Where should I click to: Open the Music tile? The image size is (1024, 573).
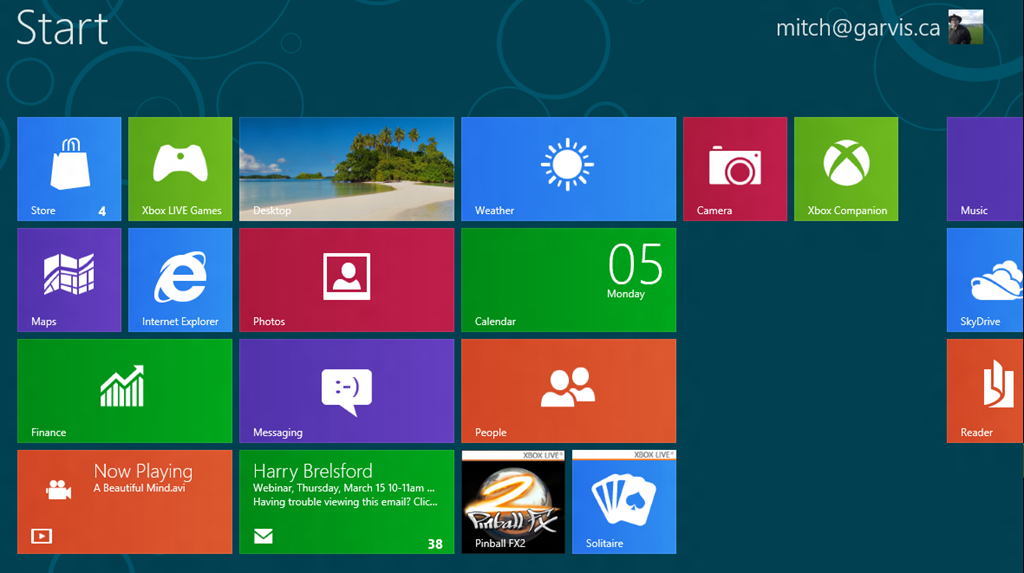pos(985,168)
